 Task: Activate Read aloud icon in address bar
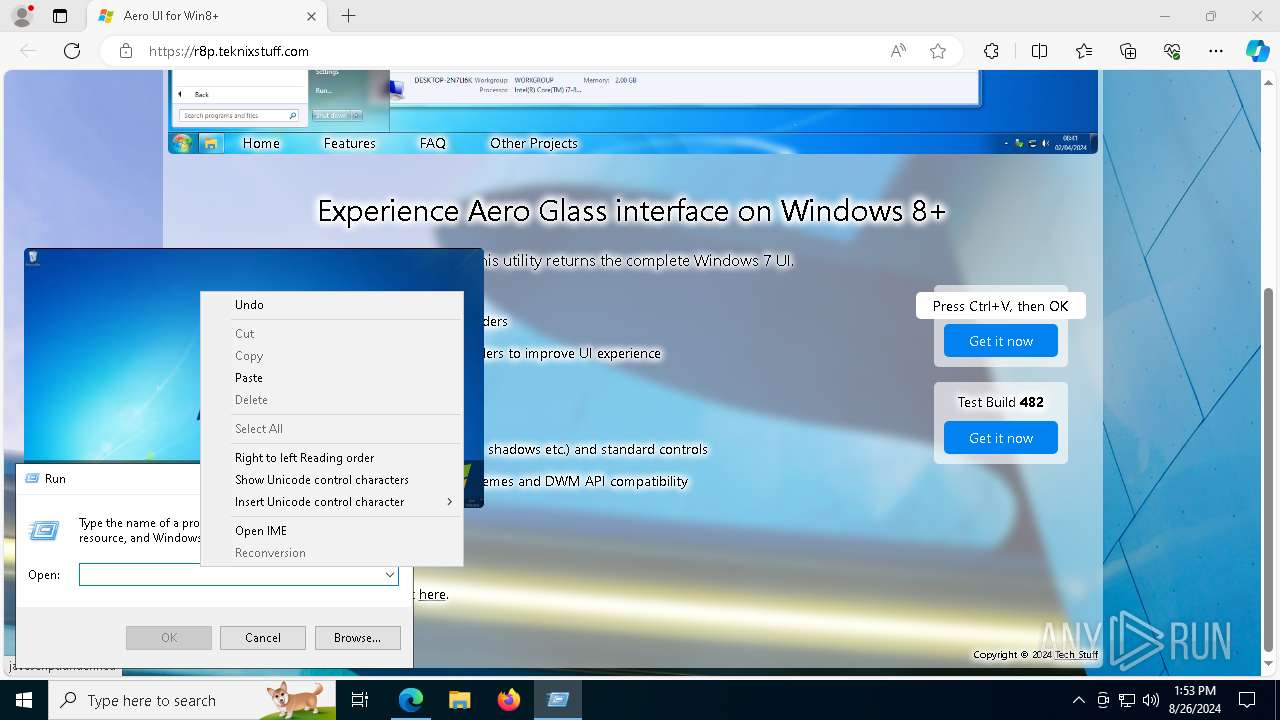click(898, 51)
